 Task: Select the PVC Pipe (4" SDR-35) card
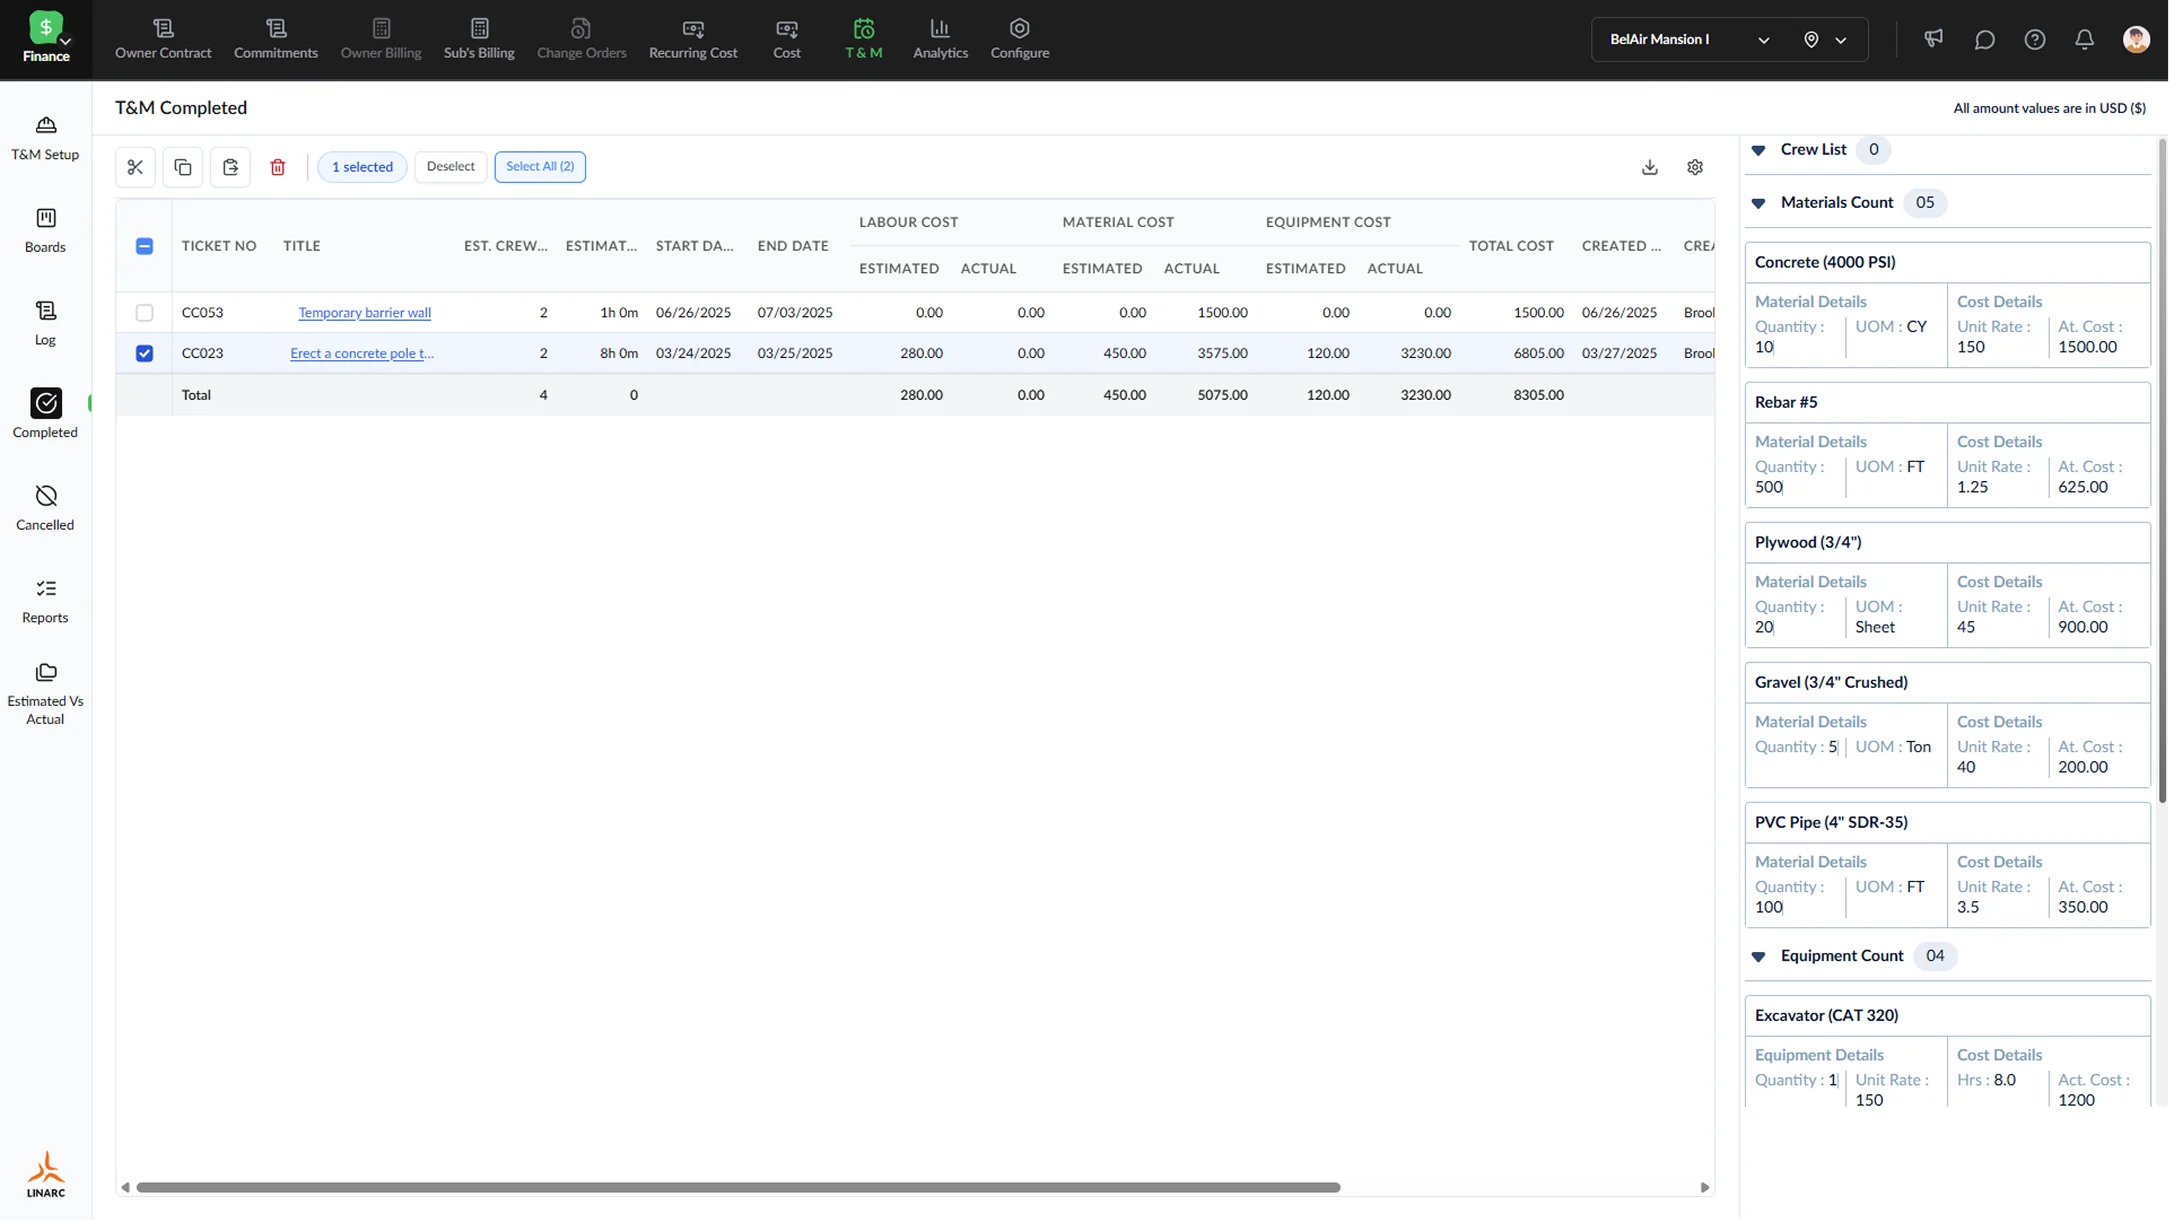tap(1947, 864)
